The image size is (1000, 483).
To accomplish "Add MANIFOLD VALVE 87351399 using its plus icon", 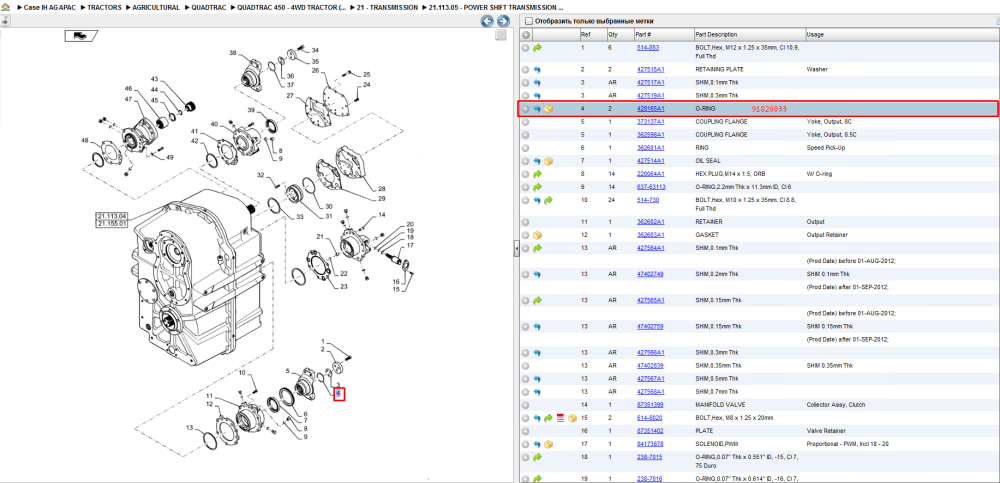I will tap(526, 405).
